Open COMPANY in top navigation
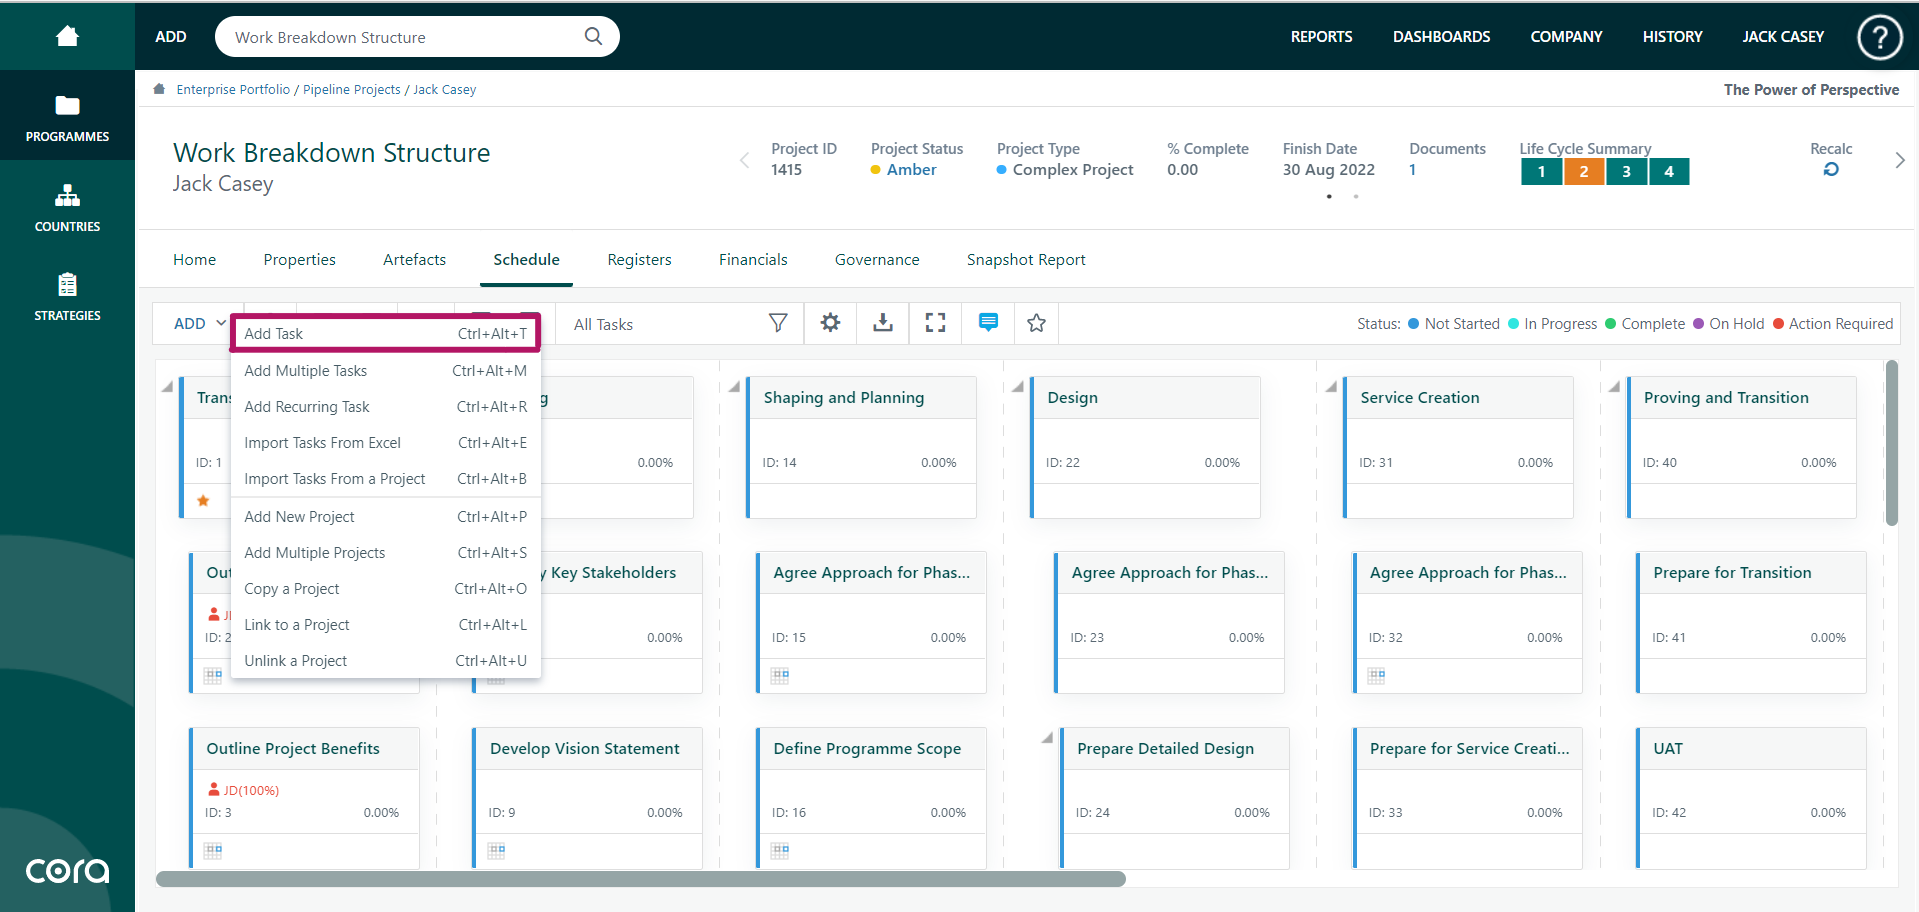Screen dimensions: 1919x912 pyautogui.click(x=1566, y=36)
